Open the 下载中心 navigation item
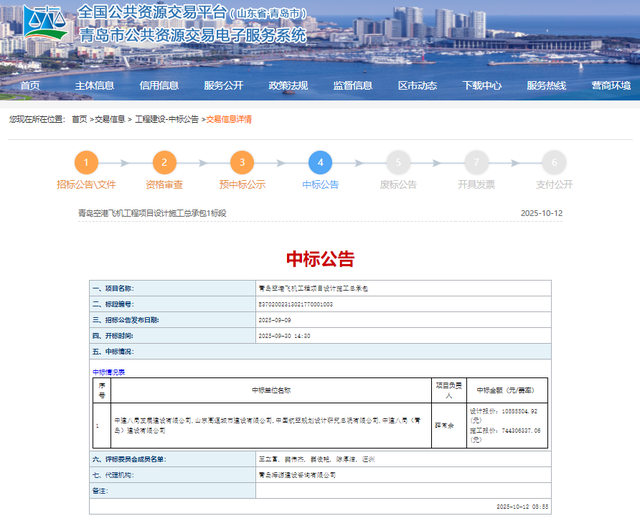Image resolution: width=640 pixels, height=521 pixels. [x=481, y=86]
